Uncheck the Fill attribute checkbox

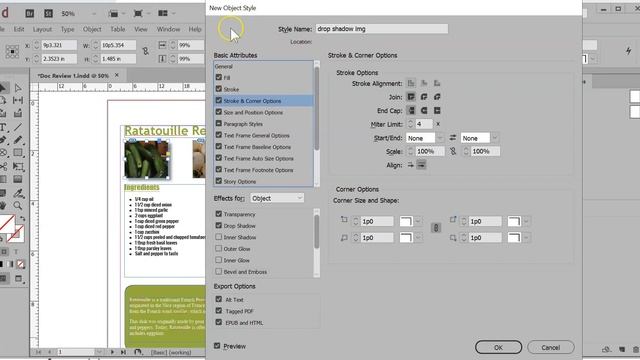click(x=219, y=77)
